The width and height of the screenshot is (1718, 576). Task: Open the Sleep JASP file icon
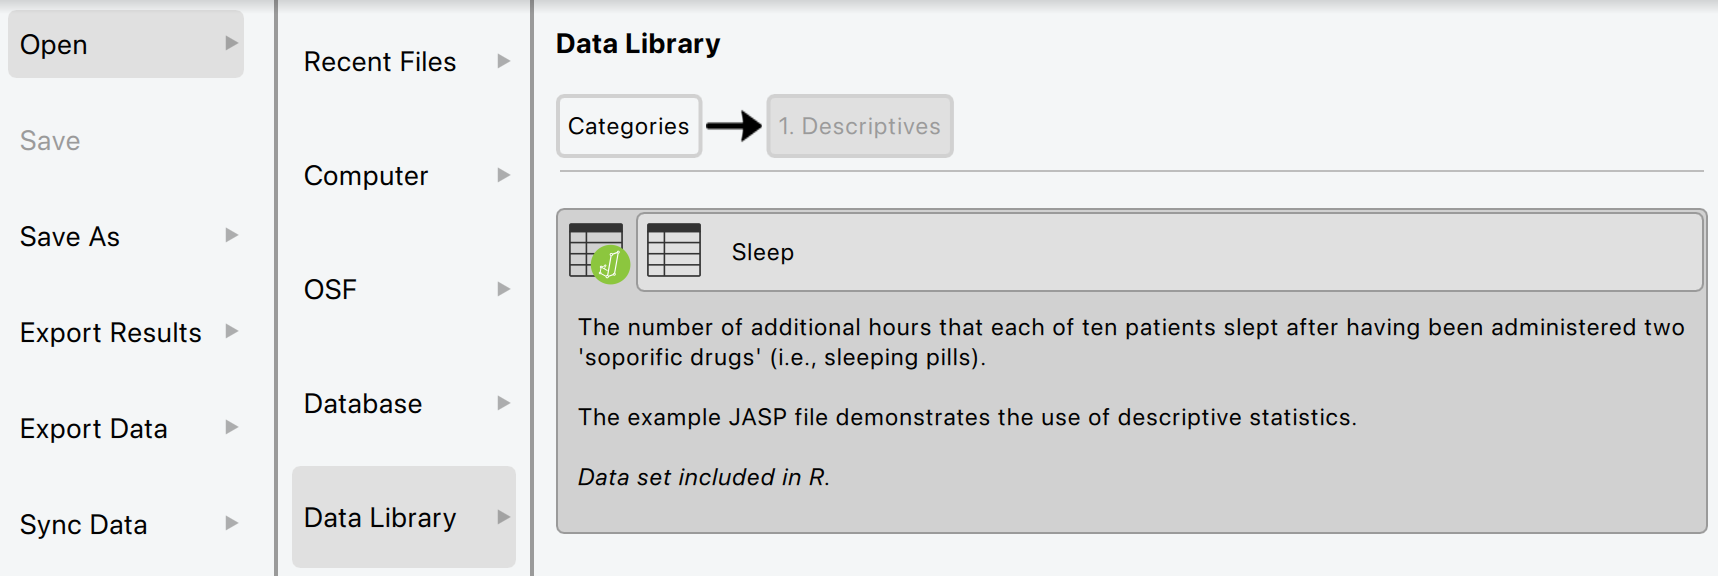pos(597,252)
